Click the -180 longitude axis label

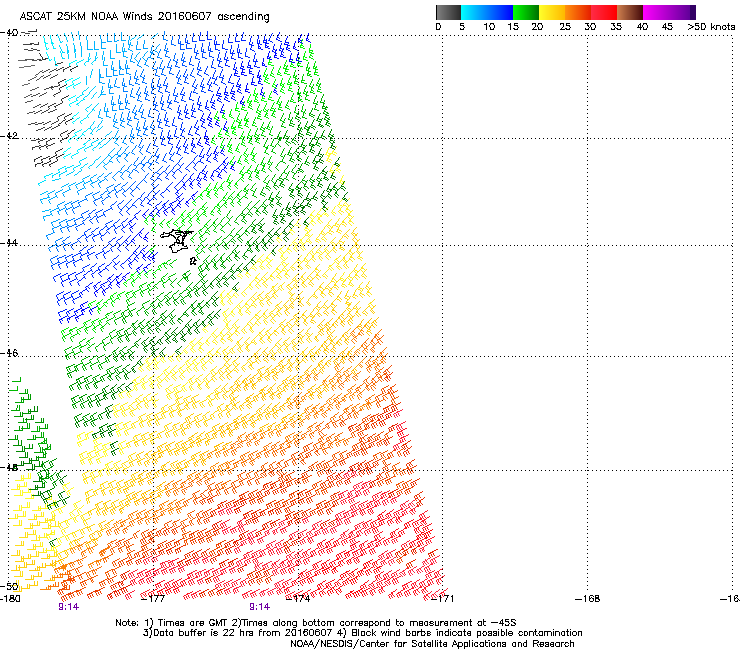coord(10,599)
